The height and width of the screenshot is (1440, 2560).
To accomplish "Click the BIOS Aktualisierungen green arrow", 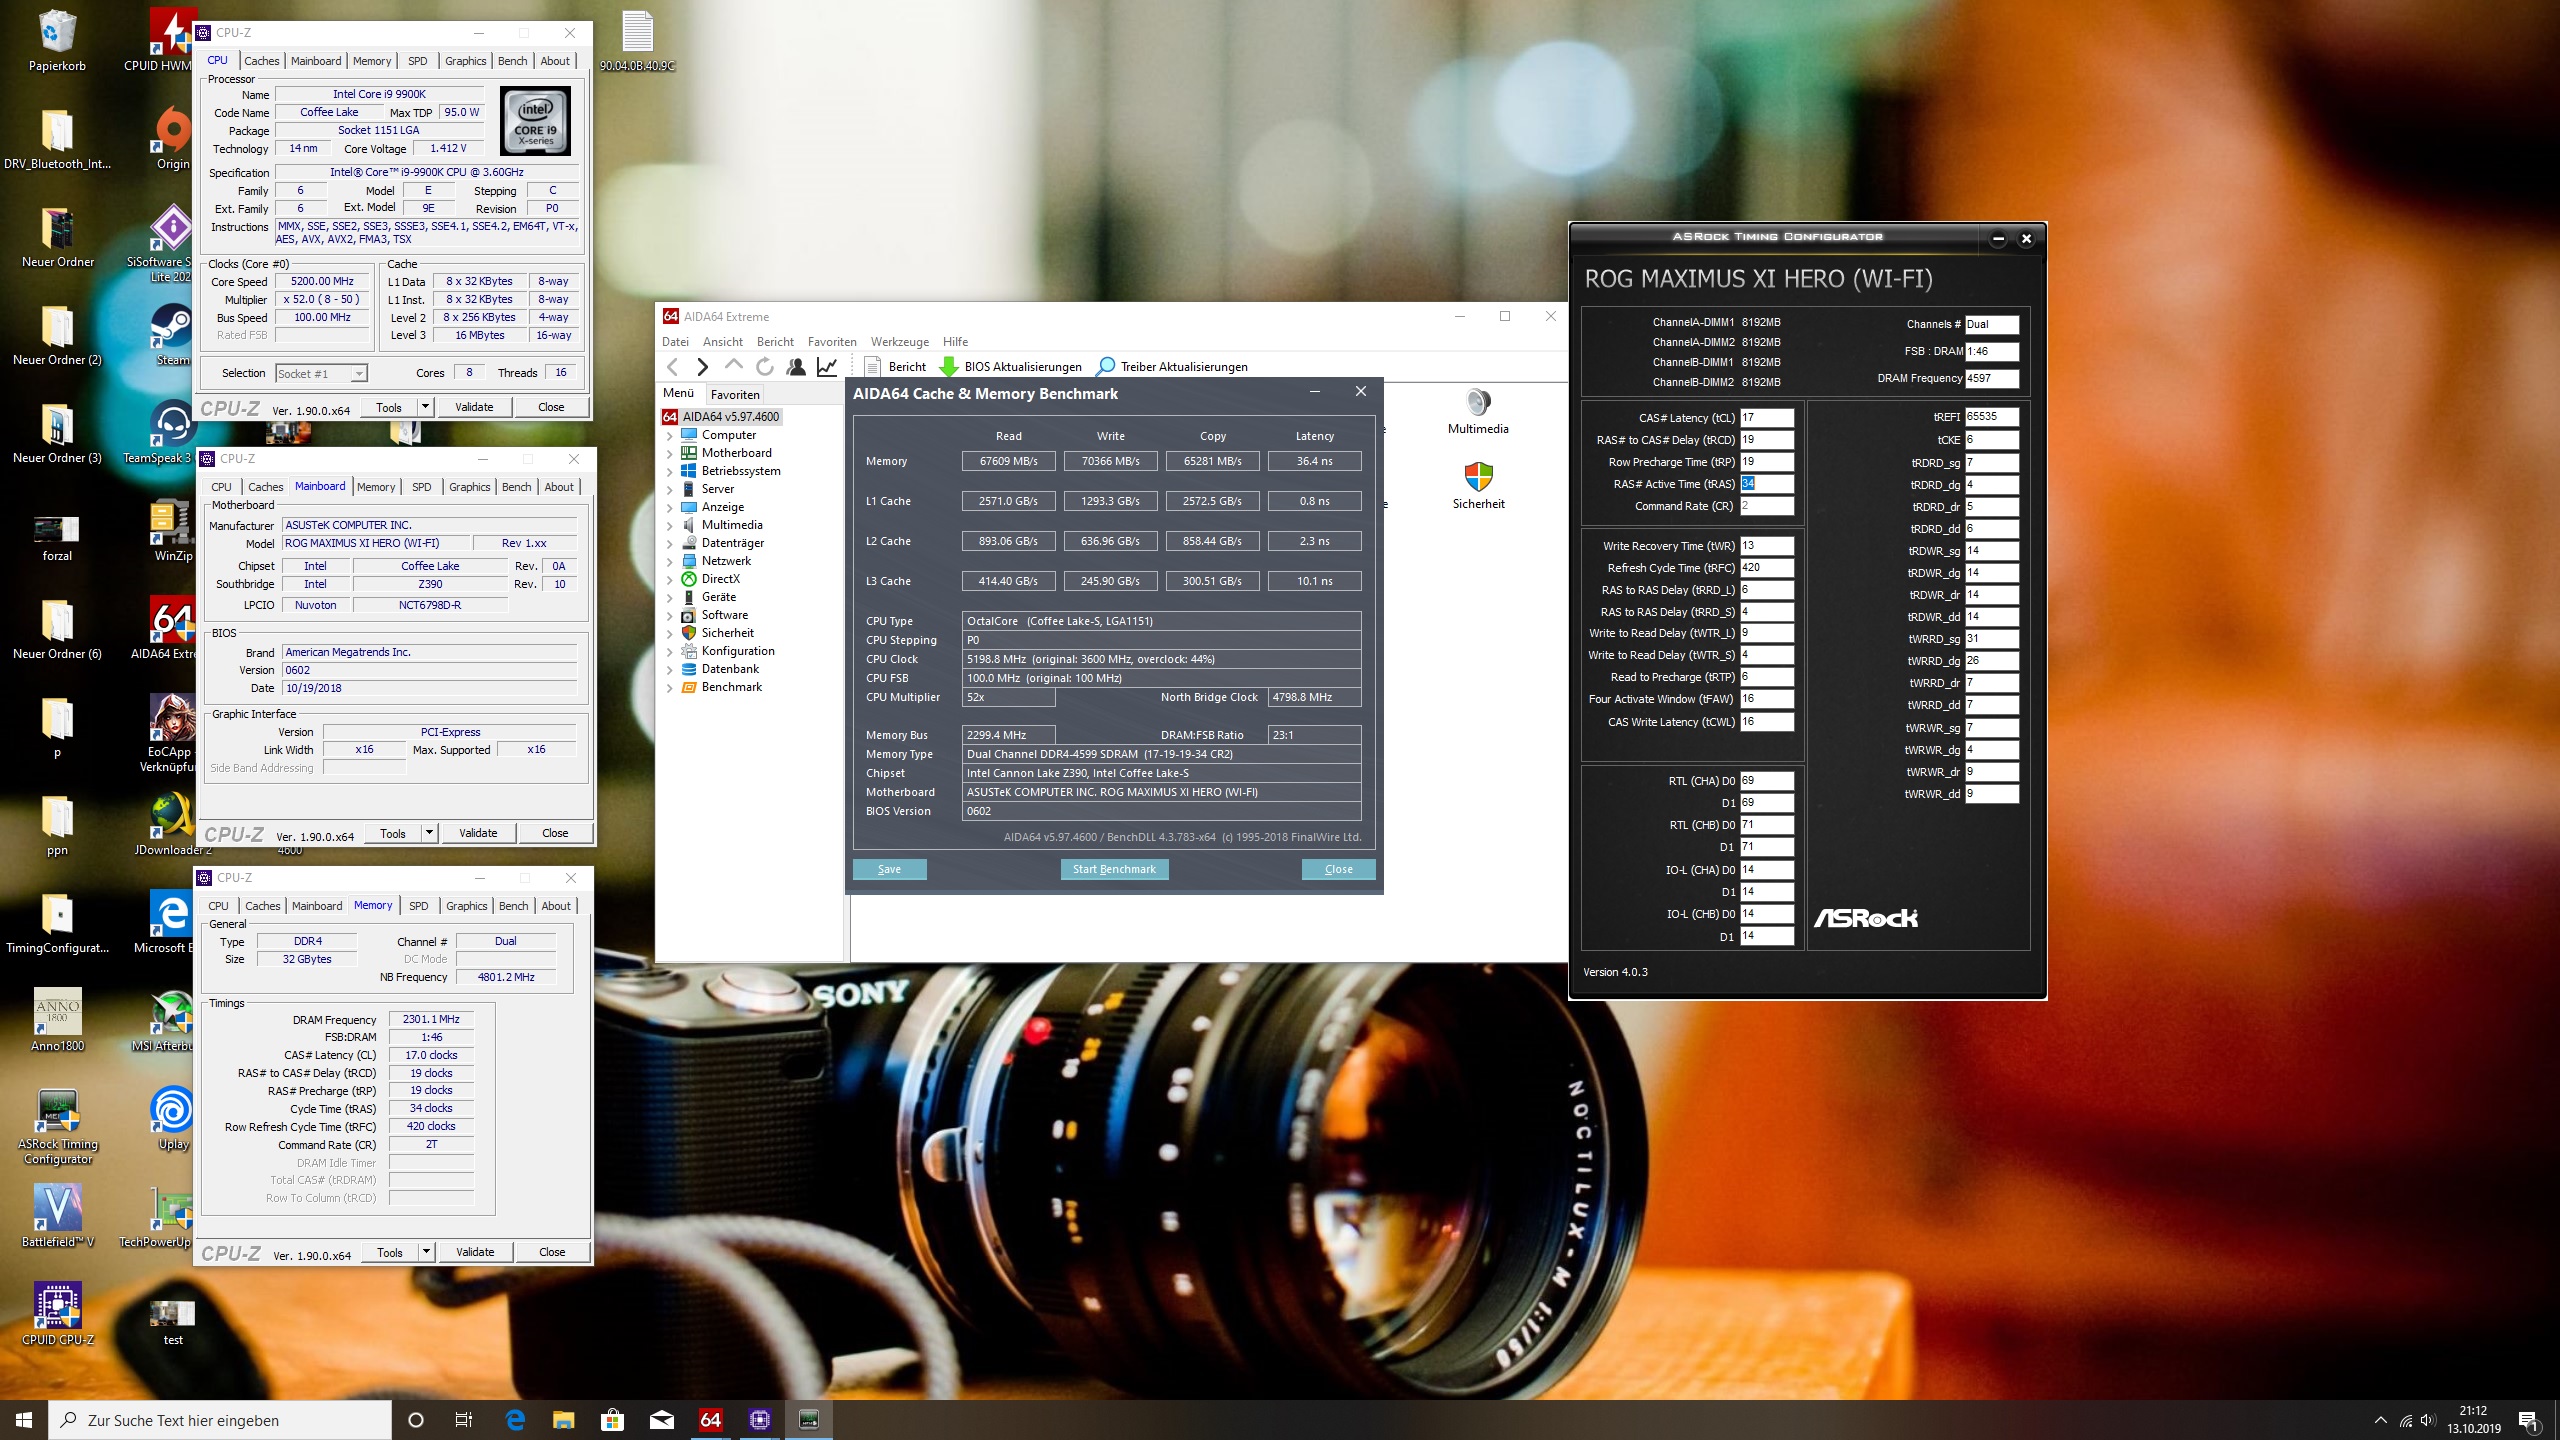I will (949, 367).
